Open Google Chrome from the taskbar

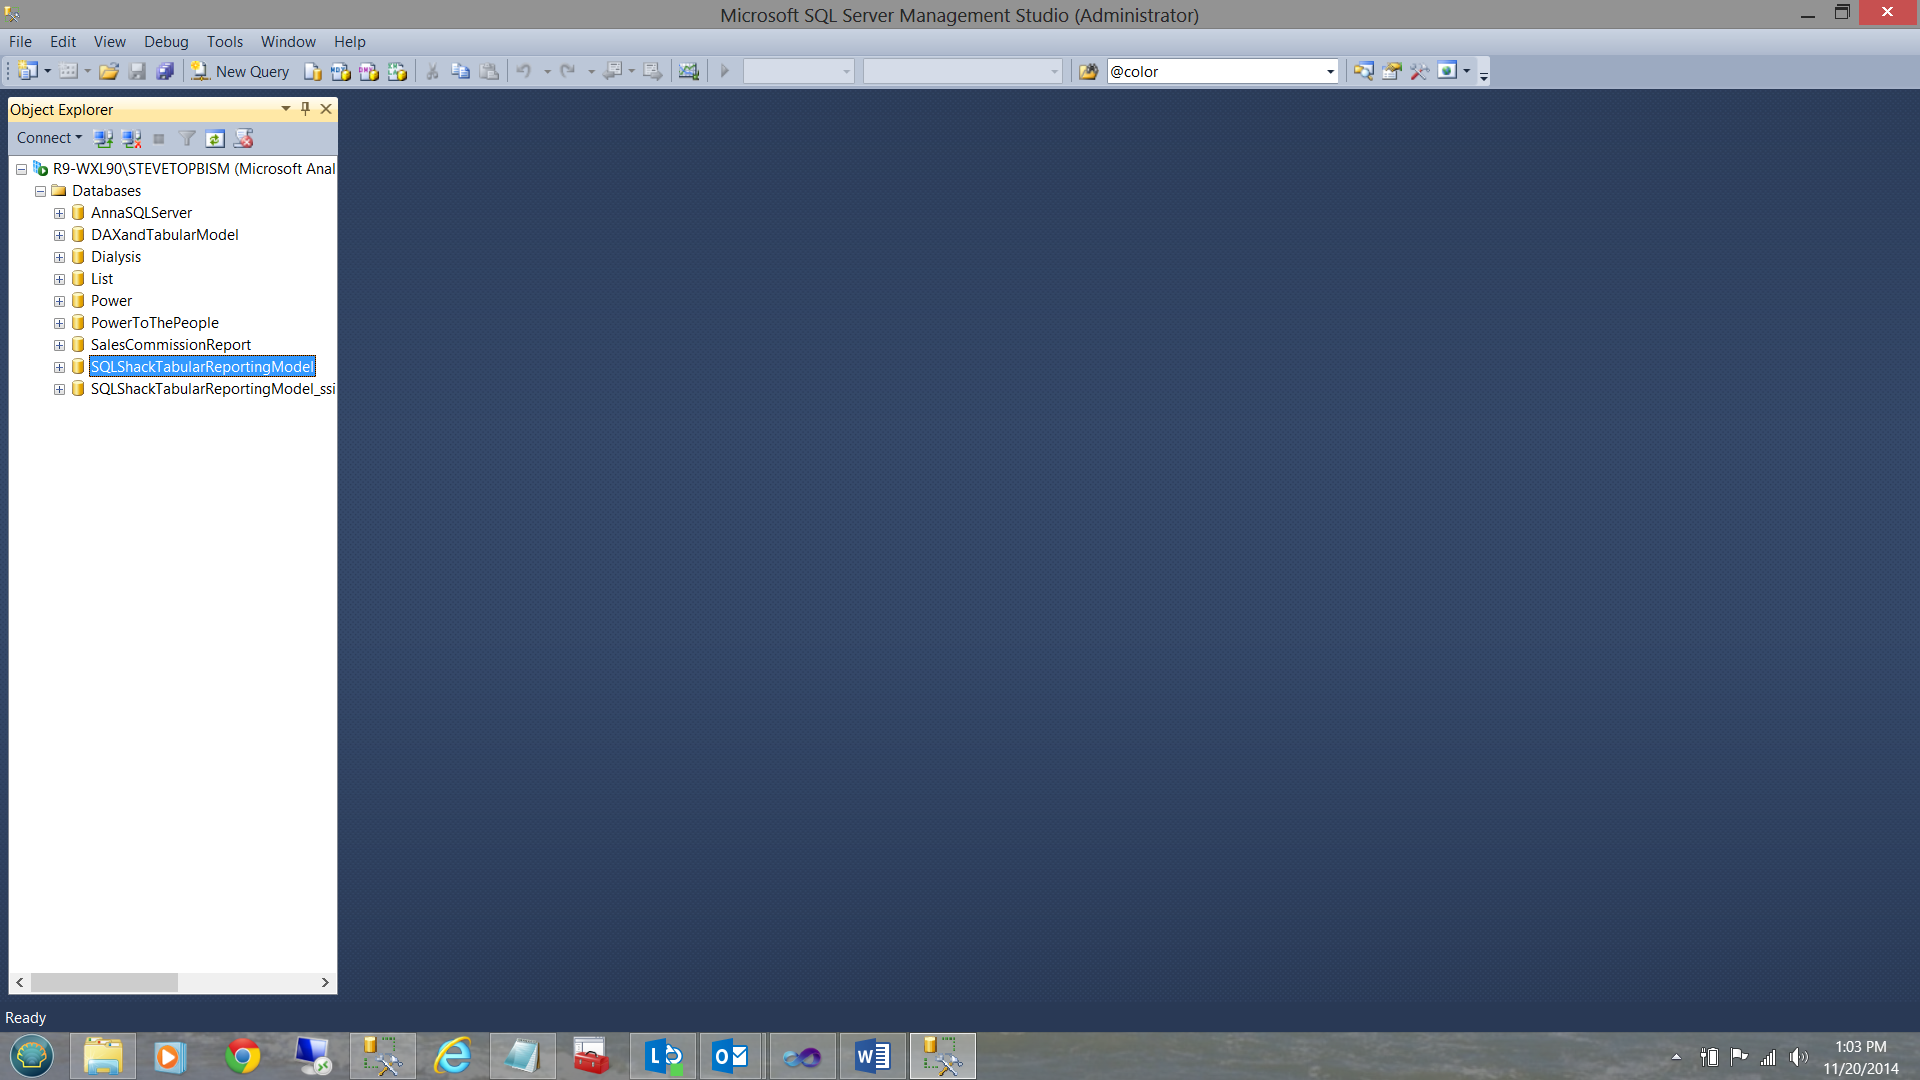pyautogui.click(x=242, y=1056)
